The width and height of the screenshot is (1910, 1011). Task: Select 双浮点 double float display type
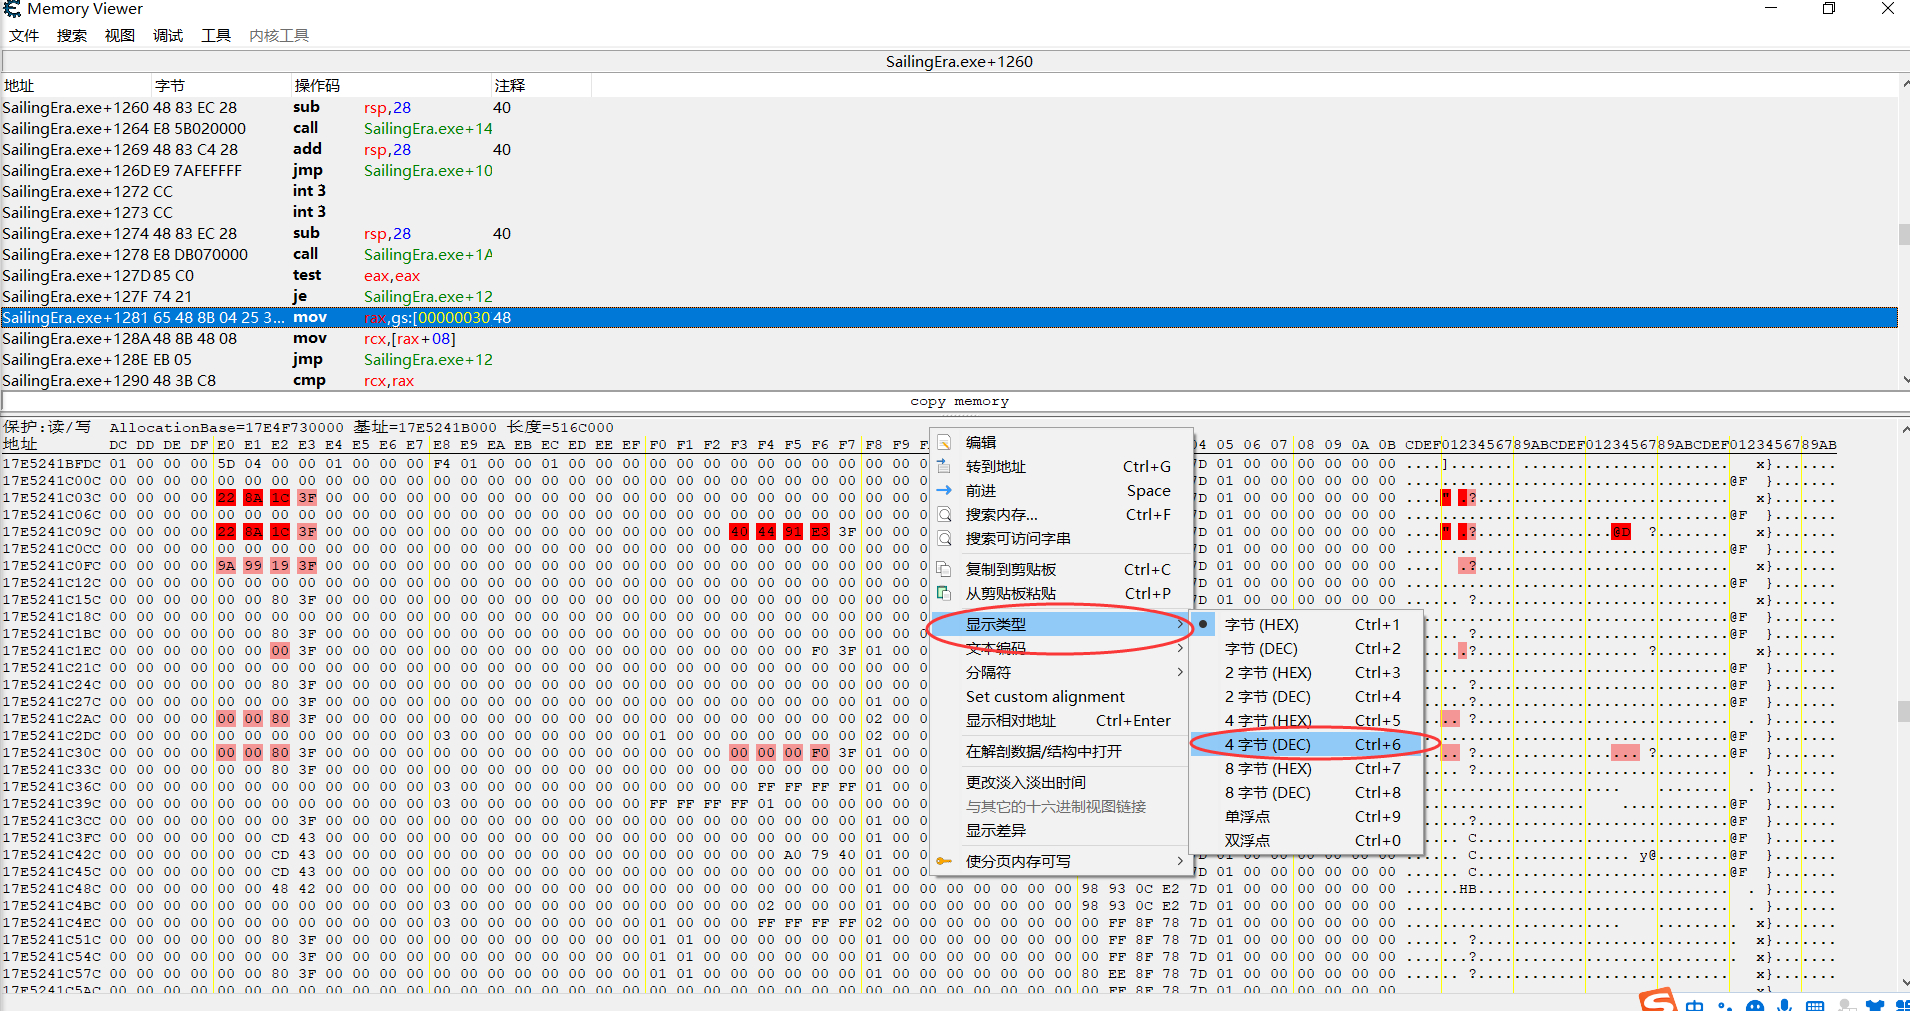(1307, 840)
